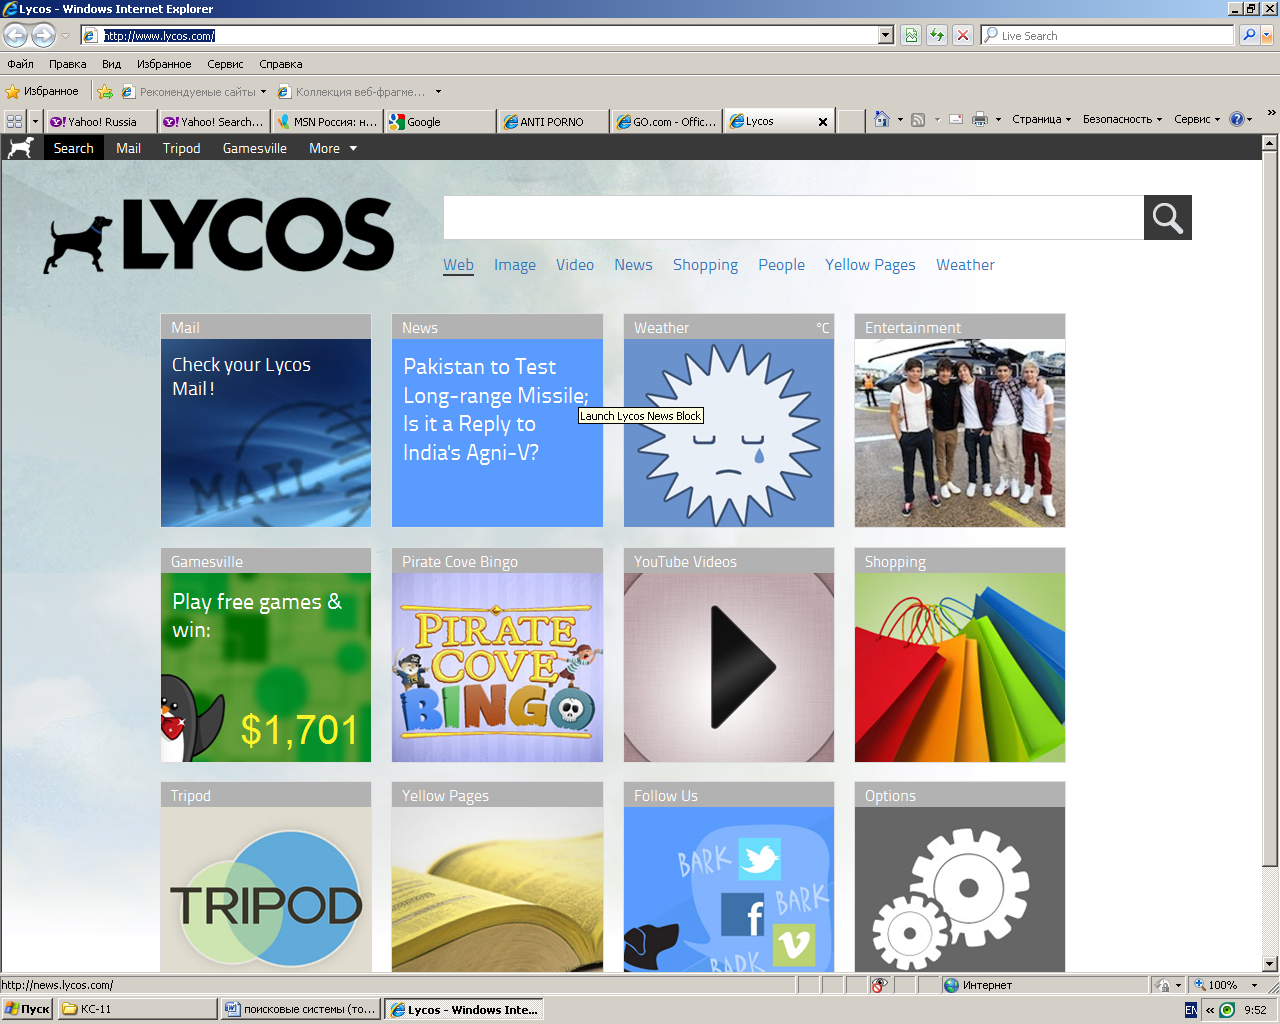Open the Сервис command bar dropdown
Image resolution: width=1280 pixels, height=1024 pixels.
1197,119
